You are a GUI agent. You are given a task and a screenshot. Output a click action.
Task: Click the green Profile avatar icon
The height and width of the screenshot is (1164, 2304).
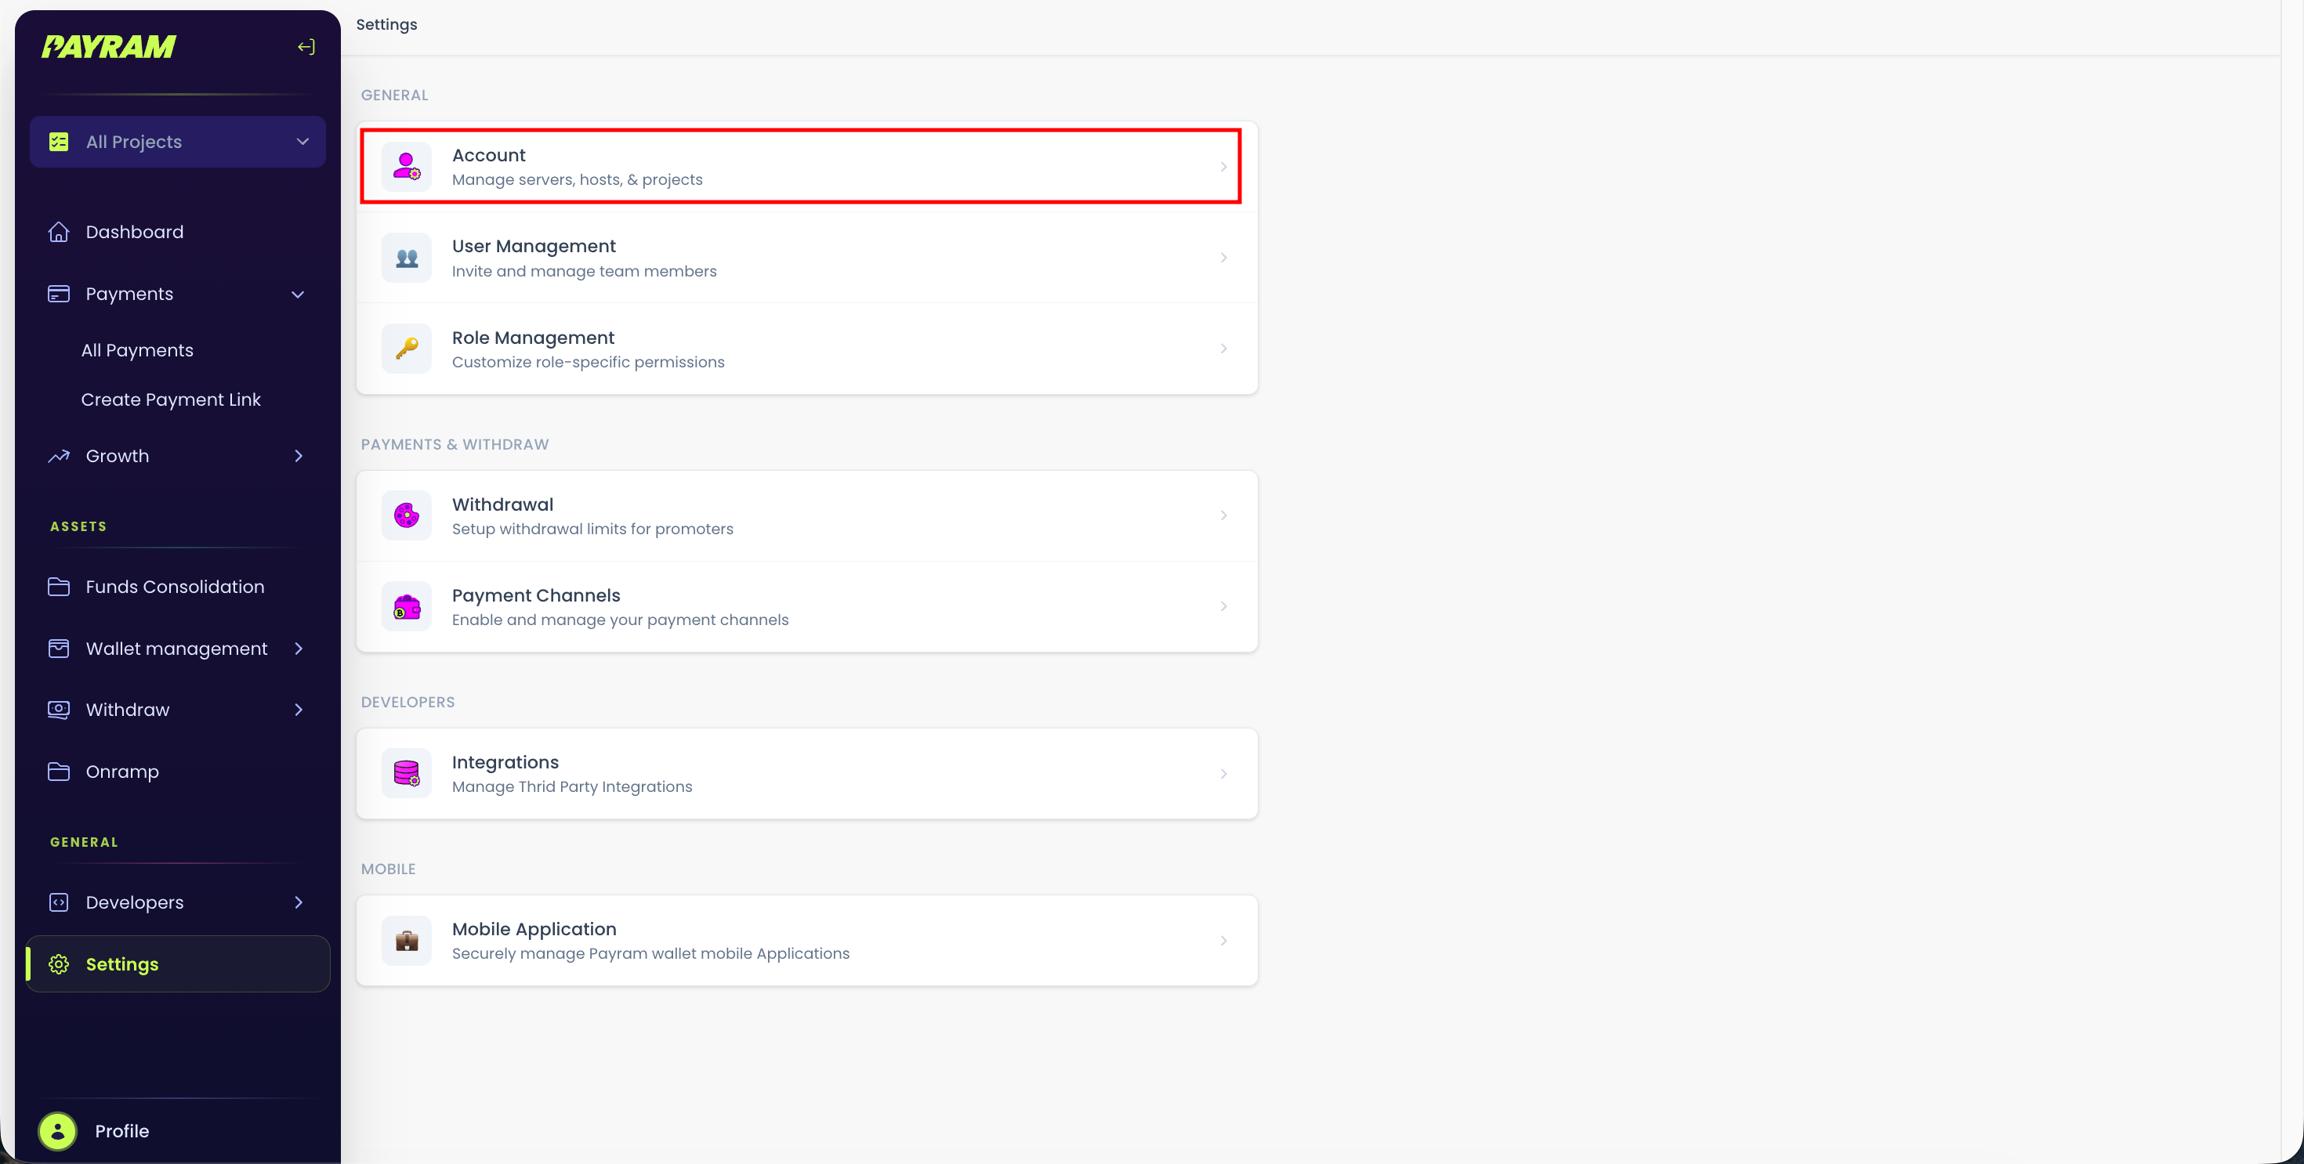click(x=58, y=1131)
